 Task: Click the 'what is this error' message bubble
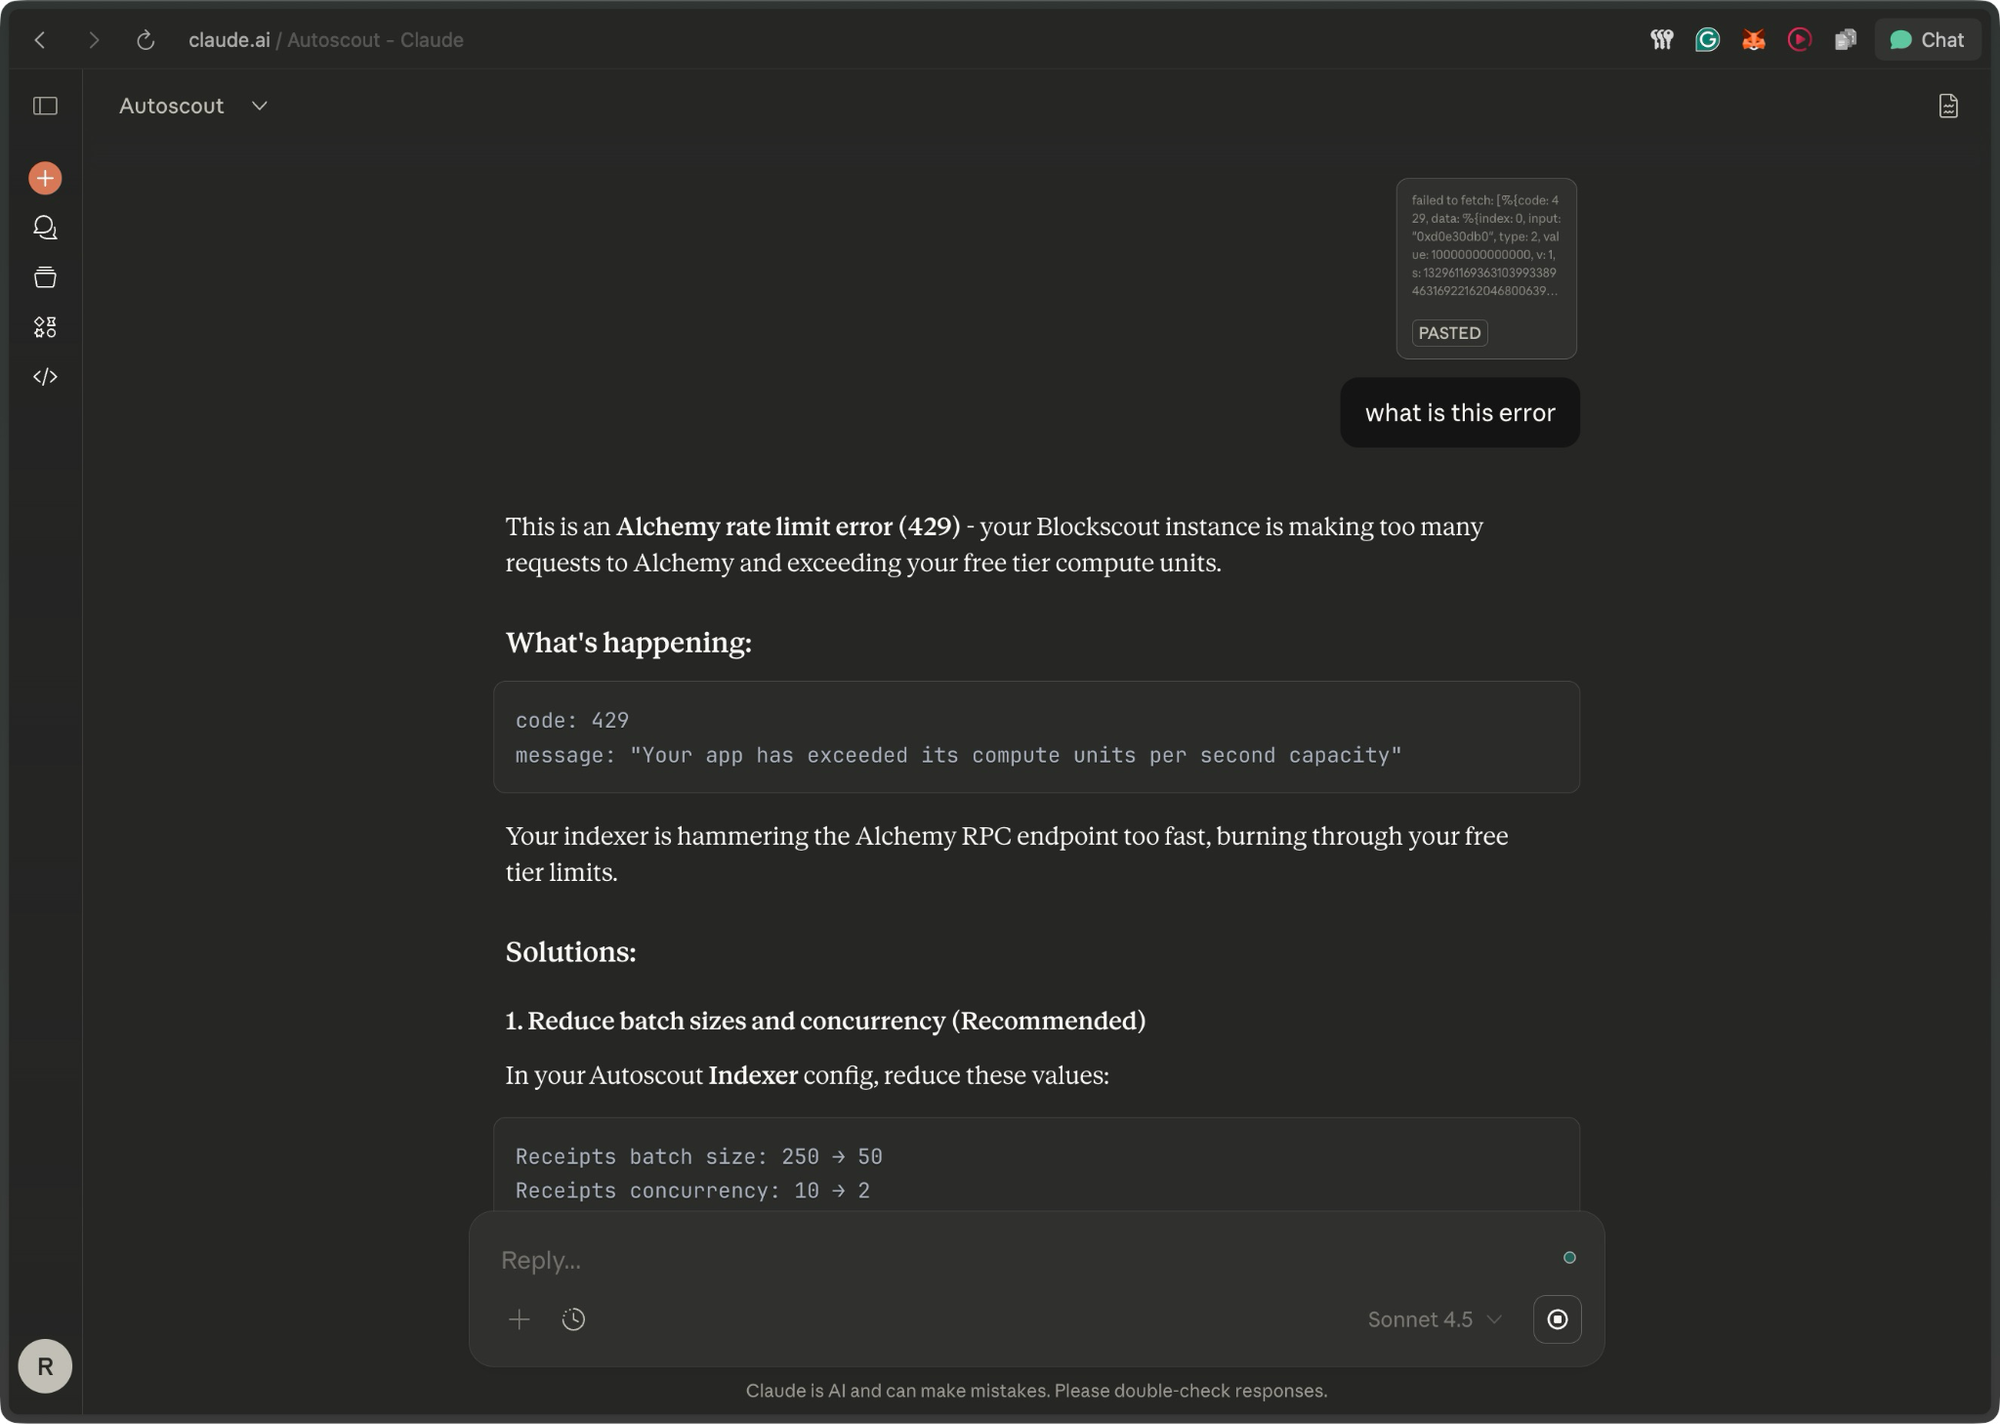(1460, 412)
